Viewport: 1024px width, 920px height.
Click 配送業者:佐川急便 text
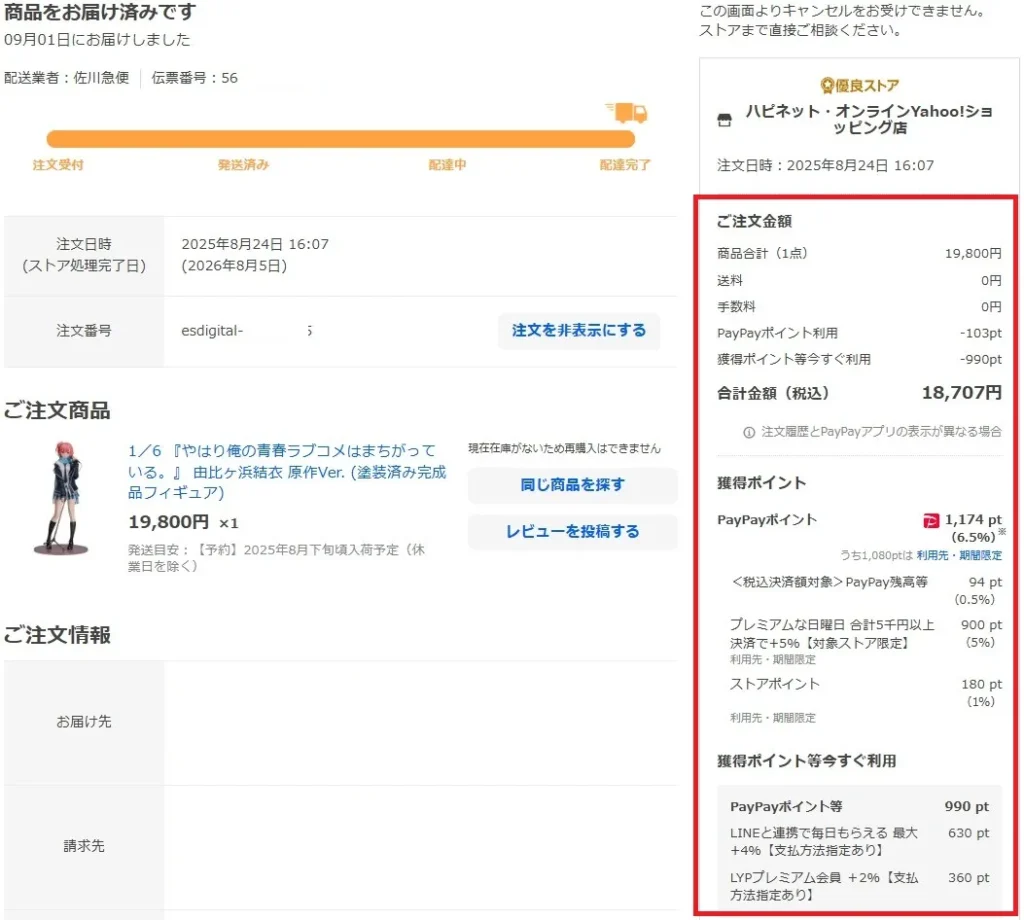click(67, 78)
